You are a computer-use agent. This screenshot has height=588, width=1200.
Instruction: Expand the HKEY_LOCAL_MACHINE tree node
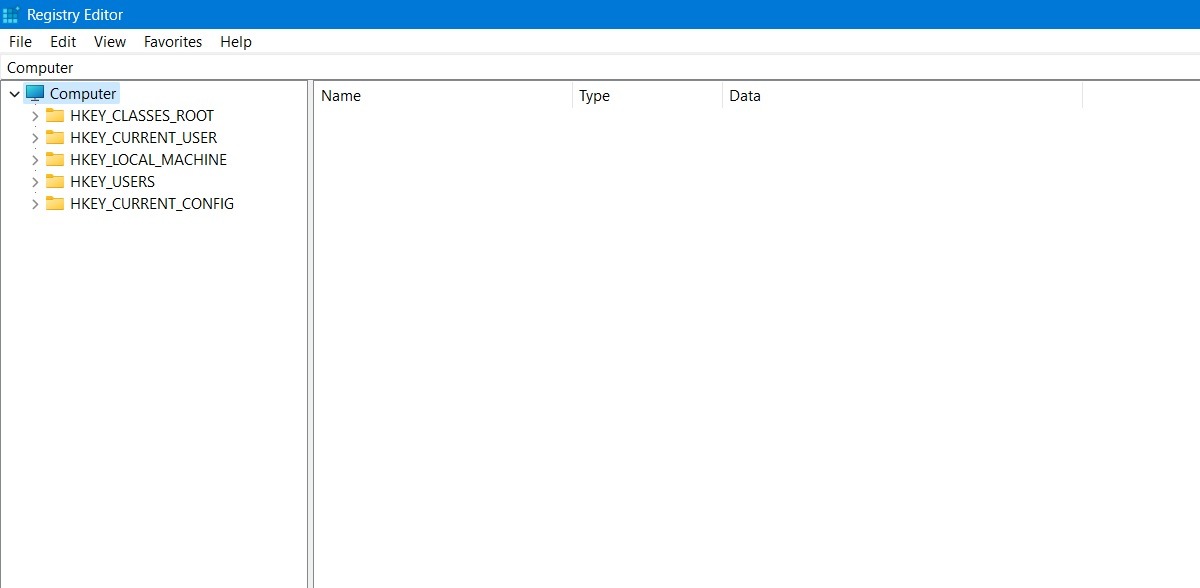point(36,159)
